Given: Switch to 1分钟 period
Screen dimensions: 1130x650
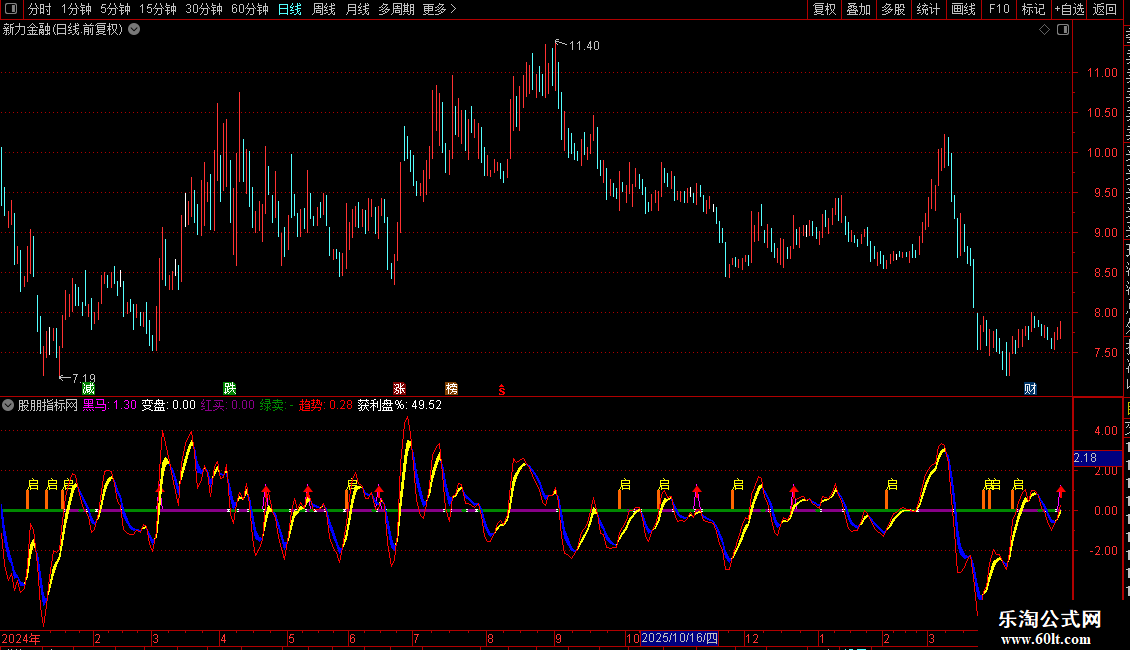Looking at the screenshot, I should coord(76,9).
